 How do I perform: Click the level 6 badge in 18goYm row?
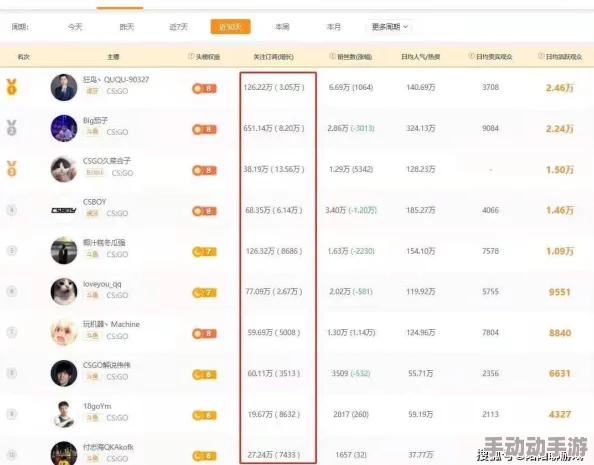[x=204, y=415]
